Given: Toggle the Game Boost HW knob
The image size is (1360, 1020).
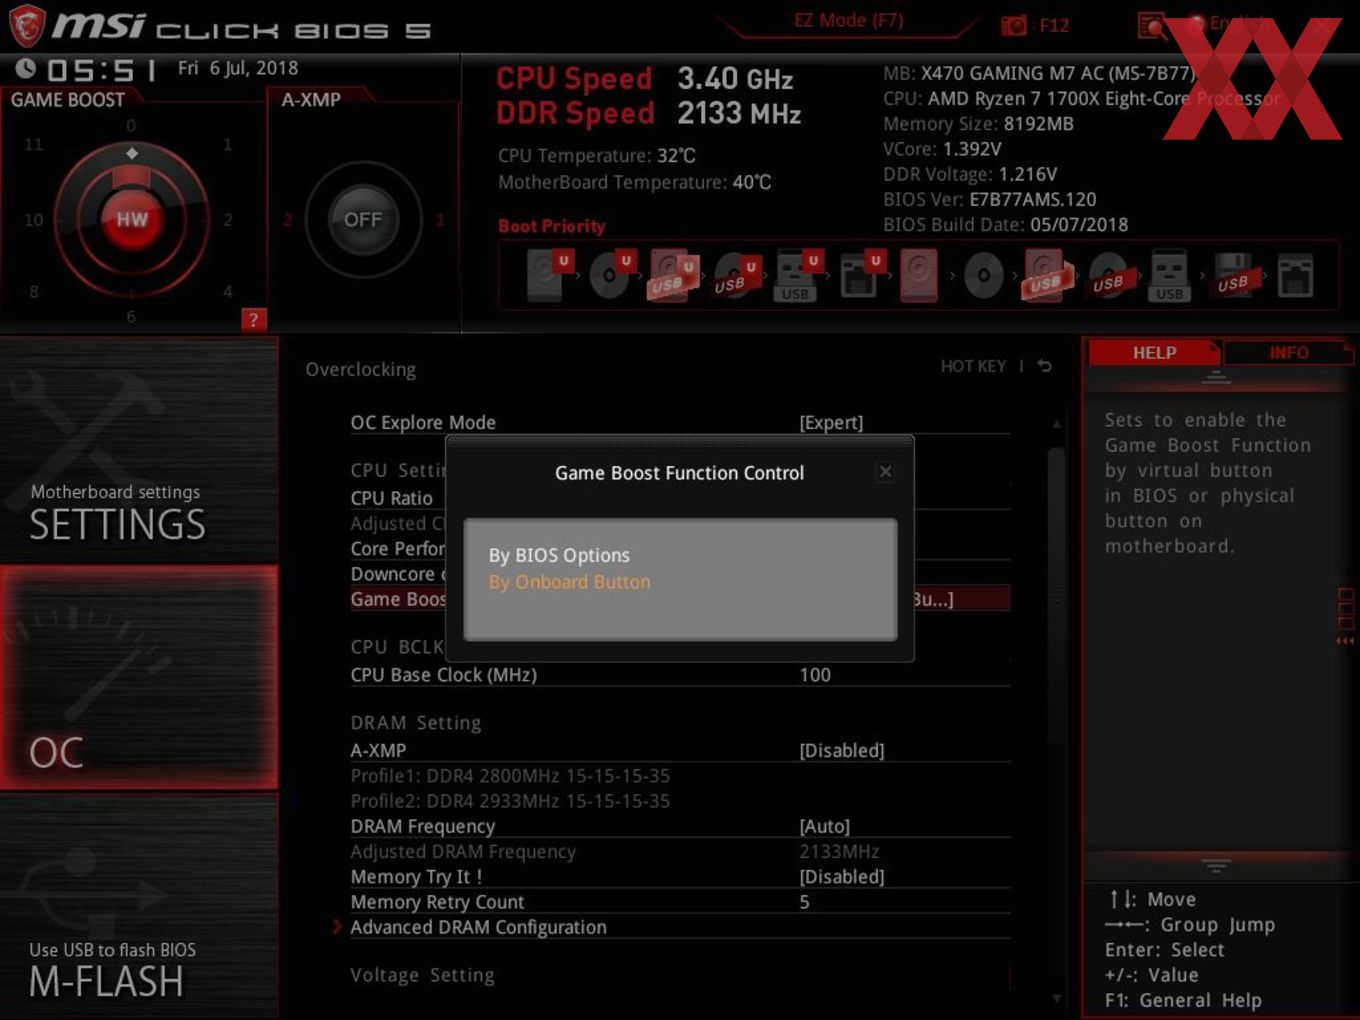Looking at the screenshot, I should 131,220.
